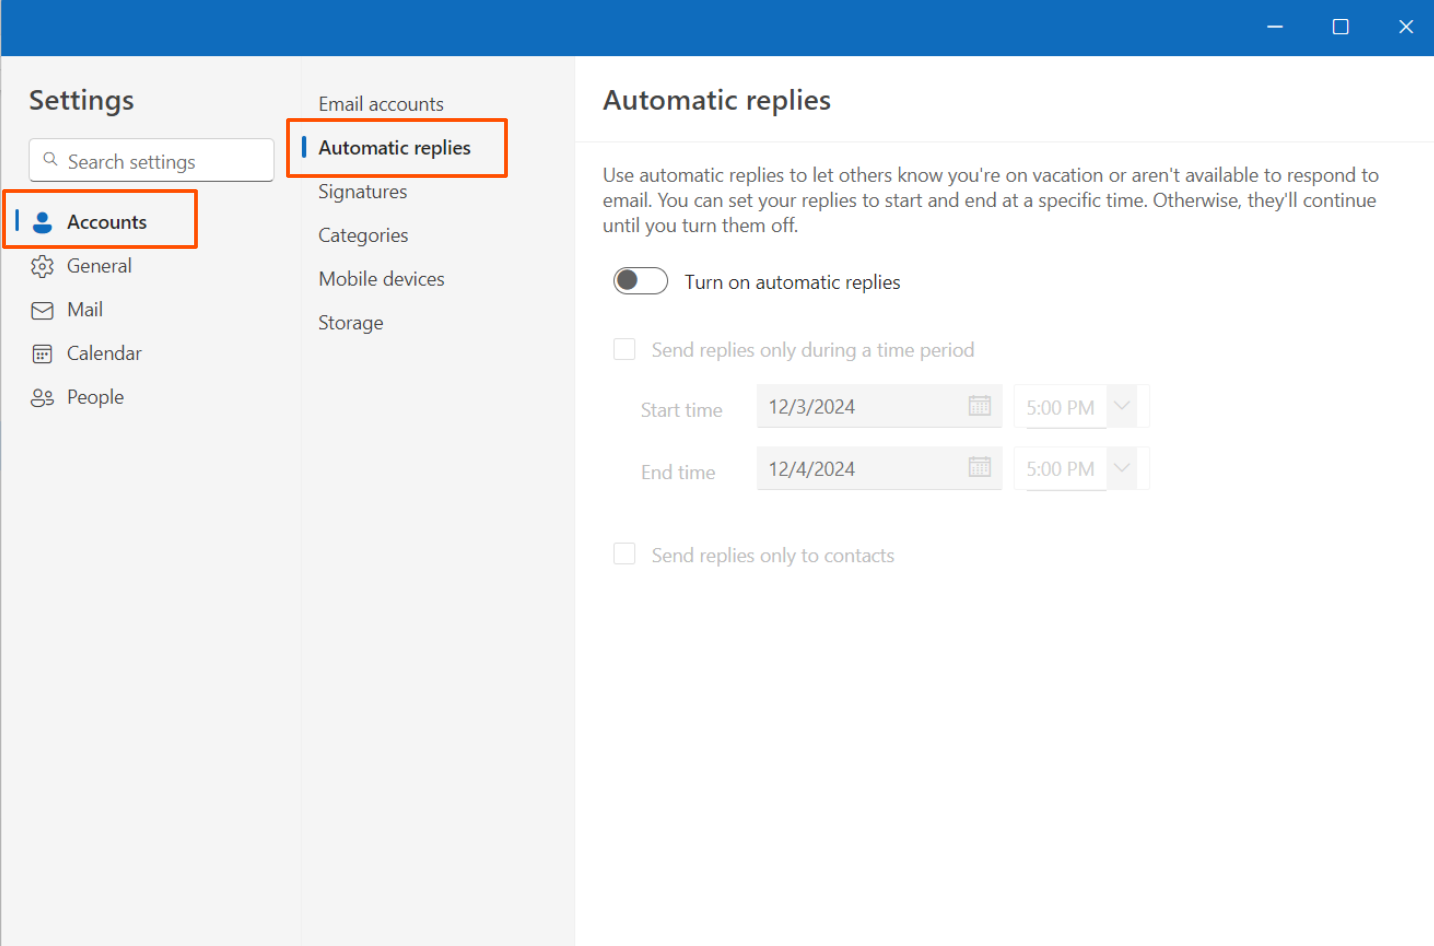Close the Settings window

(x=1406, y=27)
